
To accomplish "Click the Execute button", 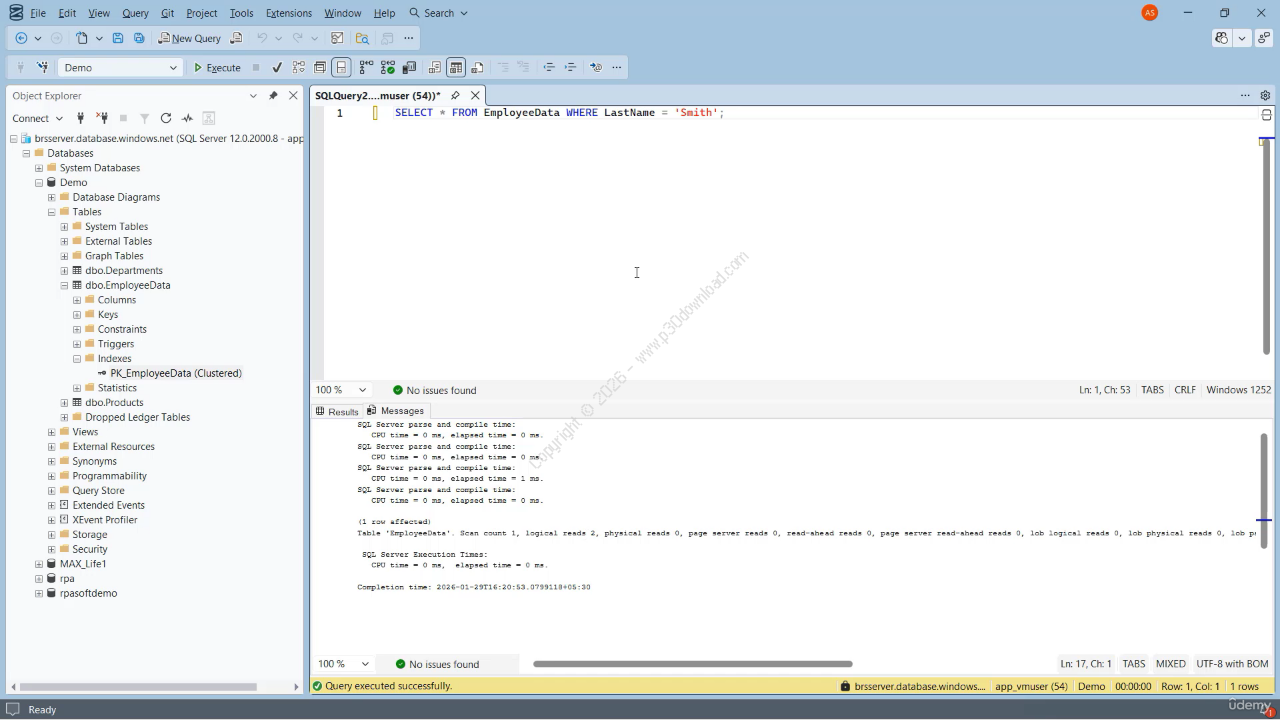I will pos(217,68).
